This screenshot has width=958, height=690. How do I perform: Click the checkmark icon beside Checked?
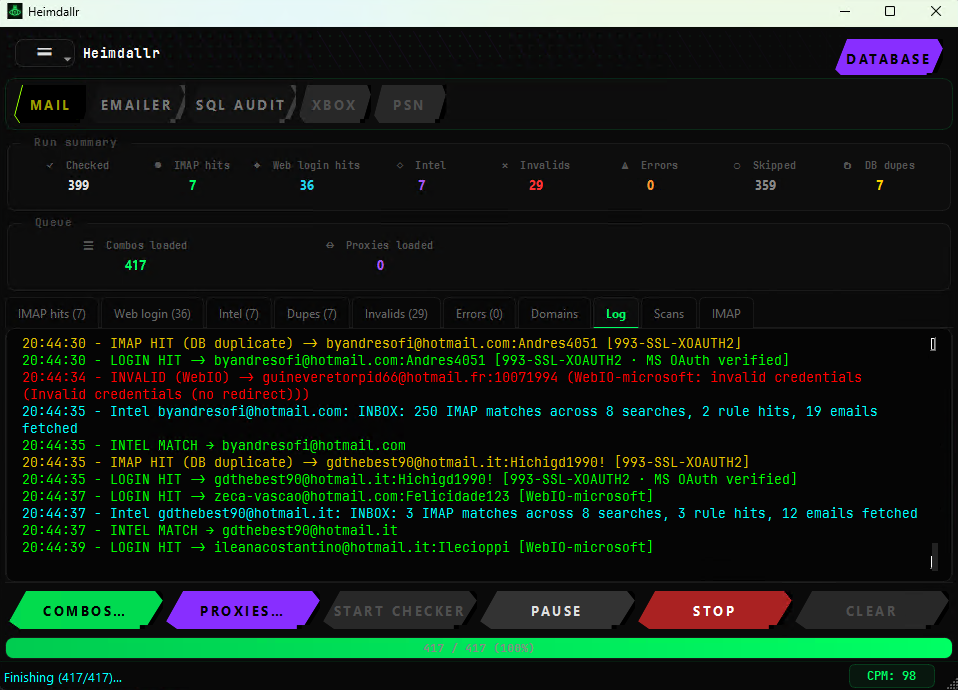[50, 166]
